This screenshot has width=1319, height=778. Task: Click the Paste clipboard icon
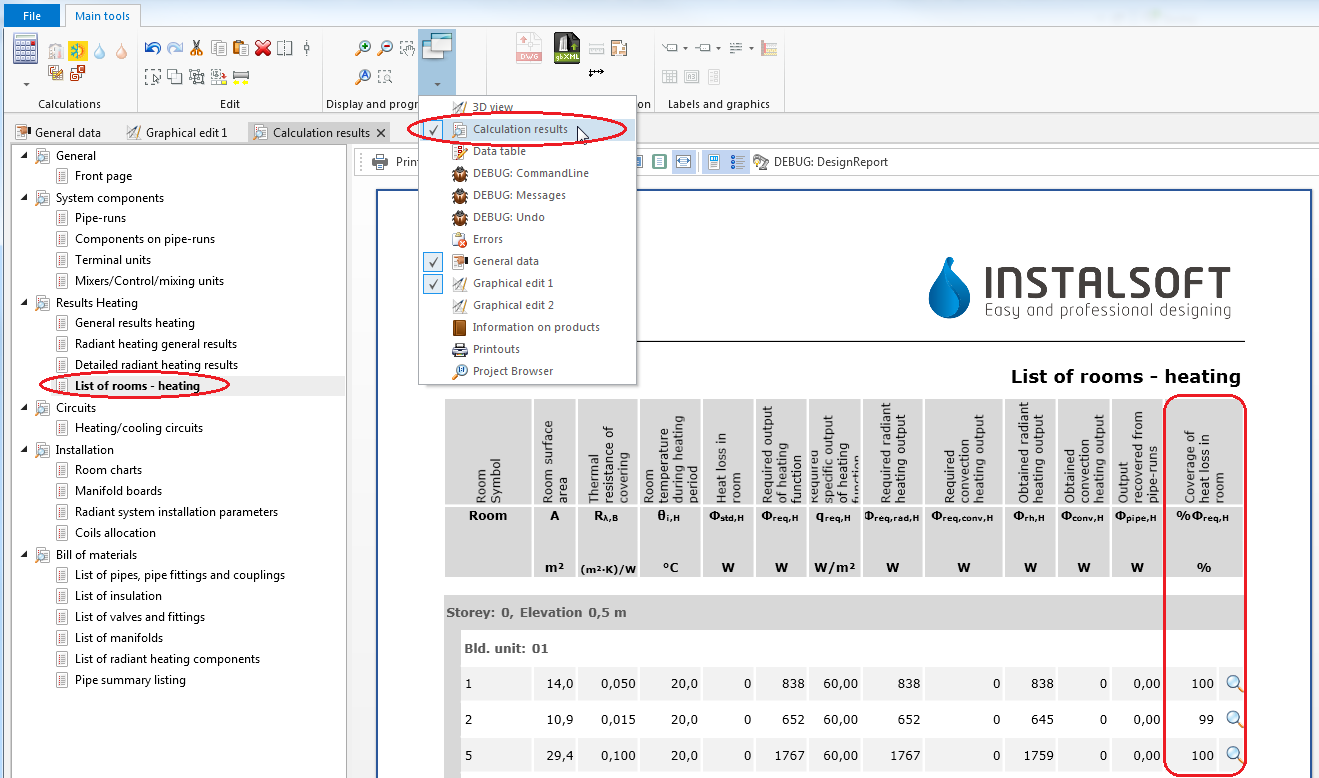240,48
